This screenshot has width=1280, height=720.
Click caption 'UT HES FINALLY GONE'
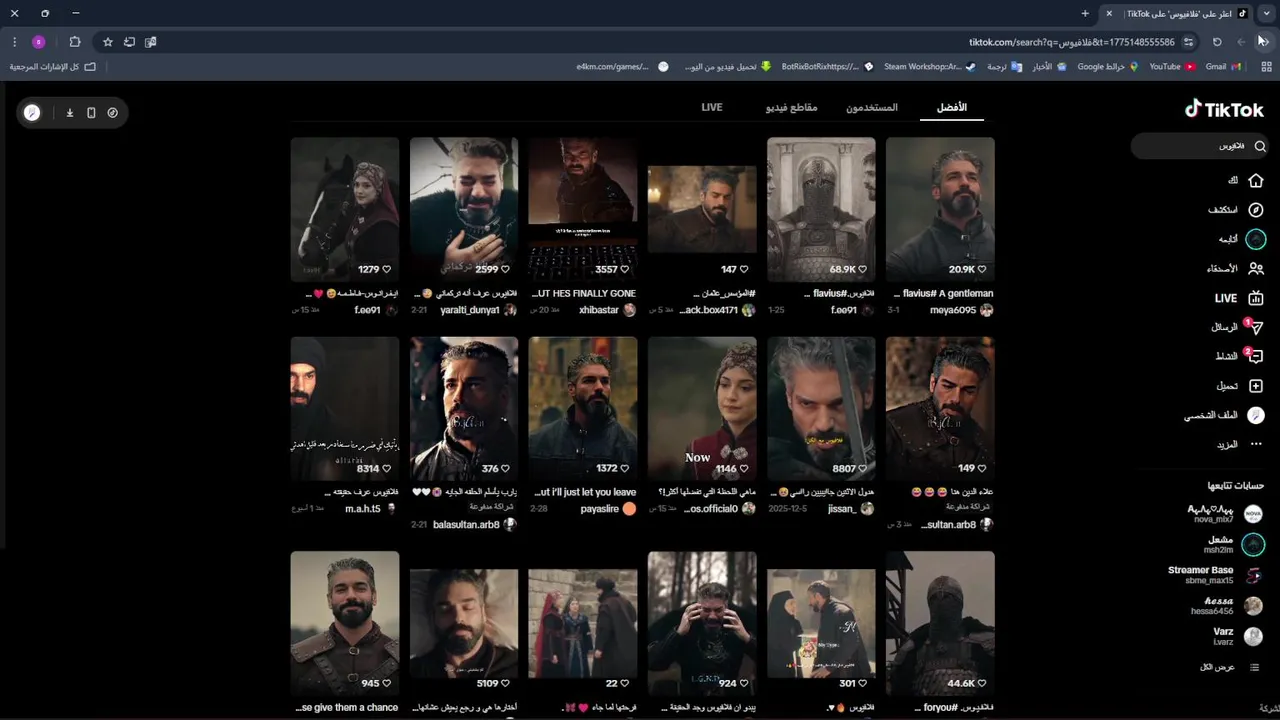point(583,294)
